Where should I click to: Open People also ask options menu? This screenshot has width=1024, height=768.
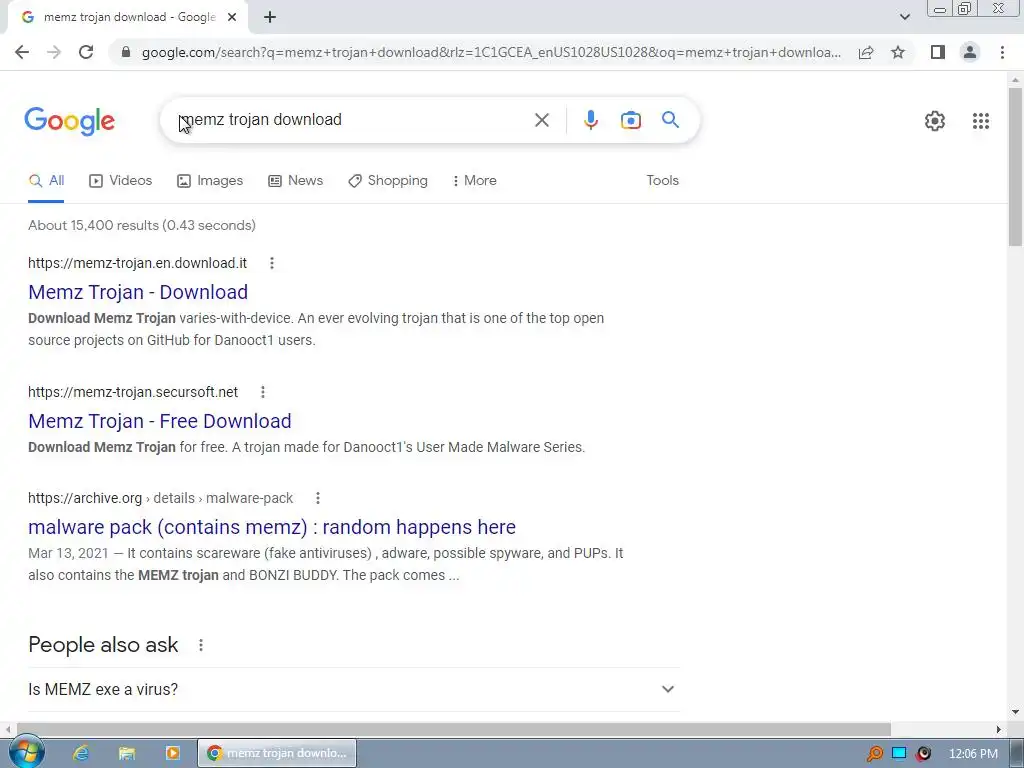tap(200, 645)
